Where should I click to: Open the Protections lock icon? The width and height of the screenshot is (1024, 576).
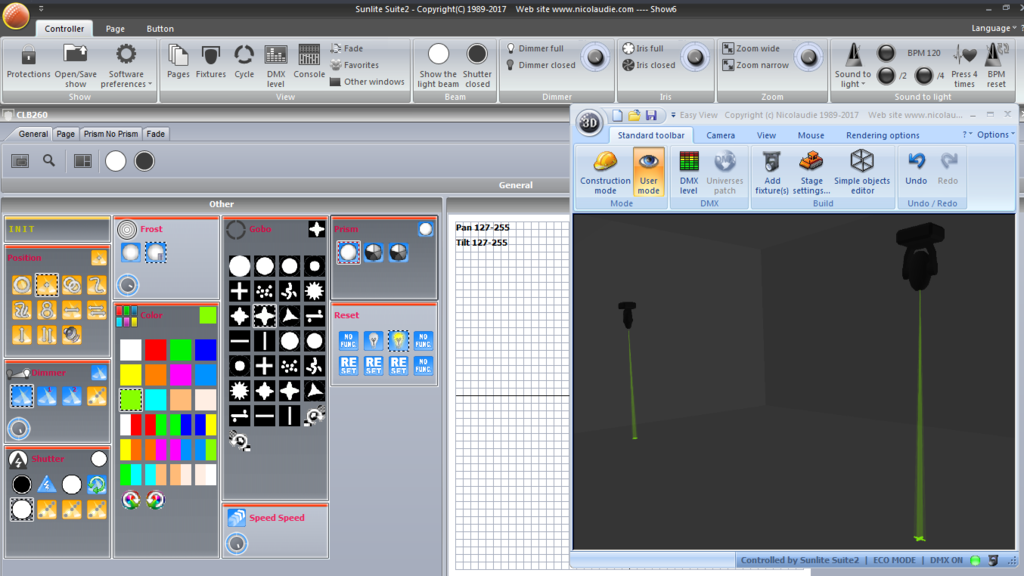click(x=28, y=62)
